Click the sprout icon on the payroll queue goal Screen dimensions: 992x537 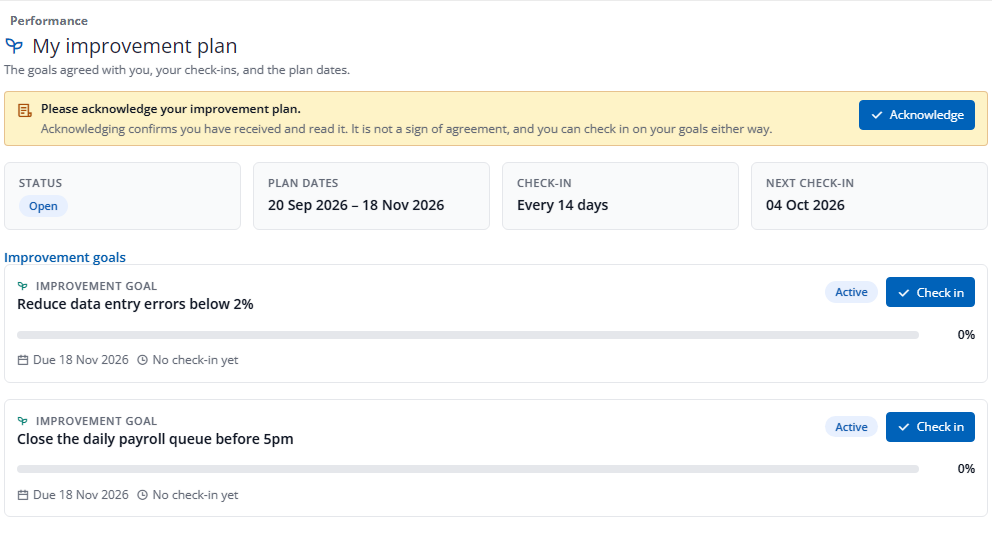click(23, 421)
